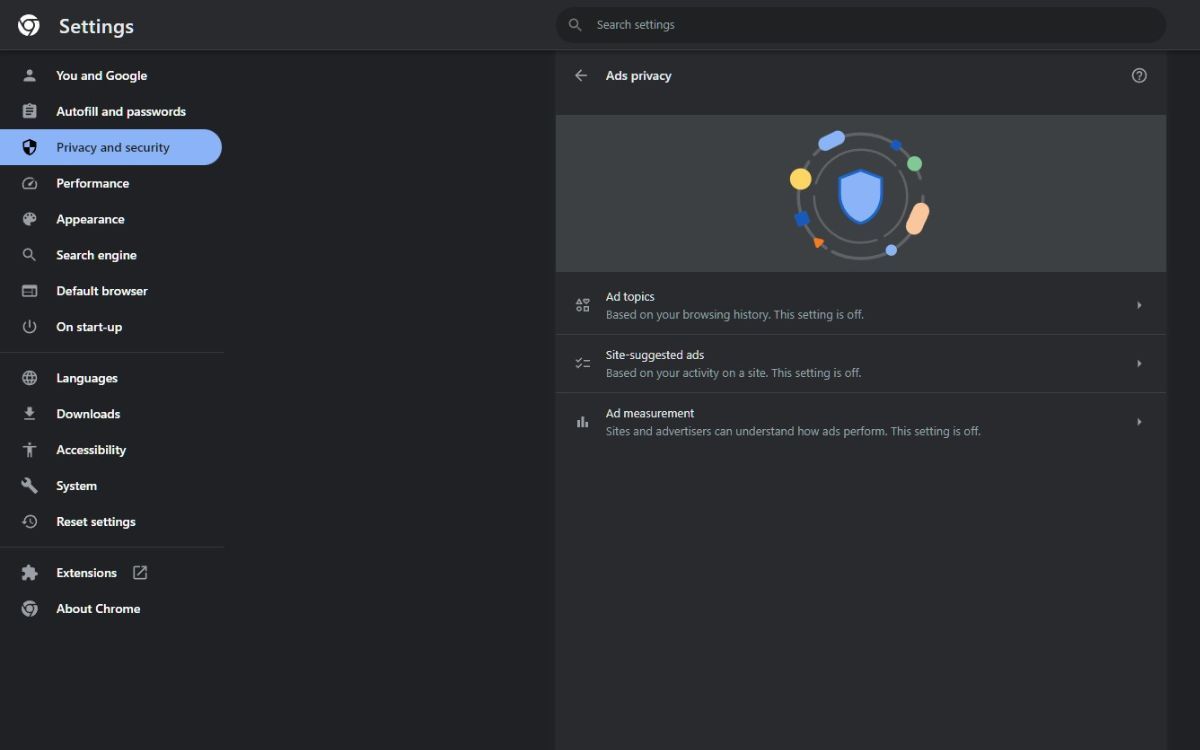Click the Site-suggested ads checklist icon
Image resolution: width=1200 pixels, height=750 pixels.
click(x=582, y=363)
